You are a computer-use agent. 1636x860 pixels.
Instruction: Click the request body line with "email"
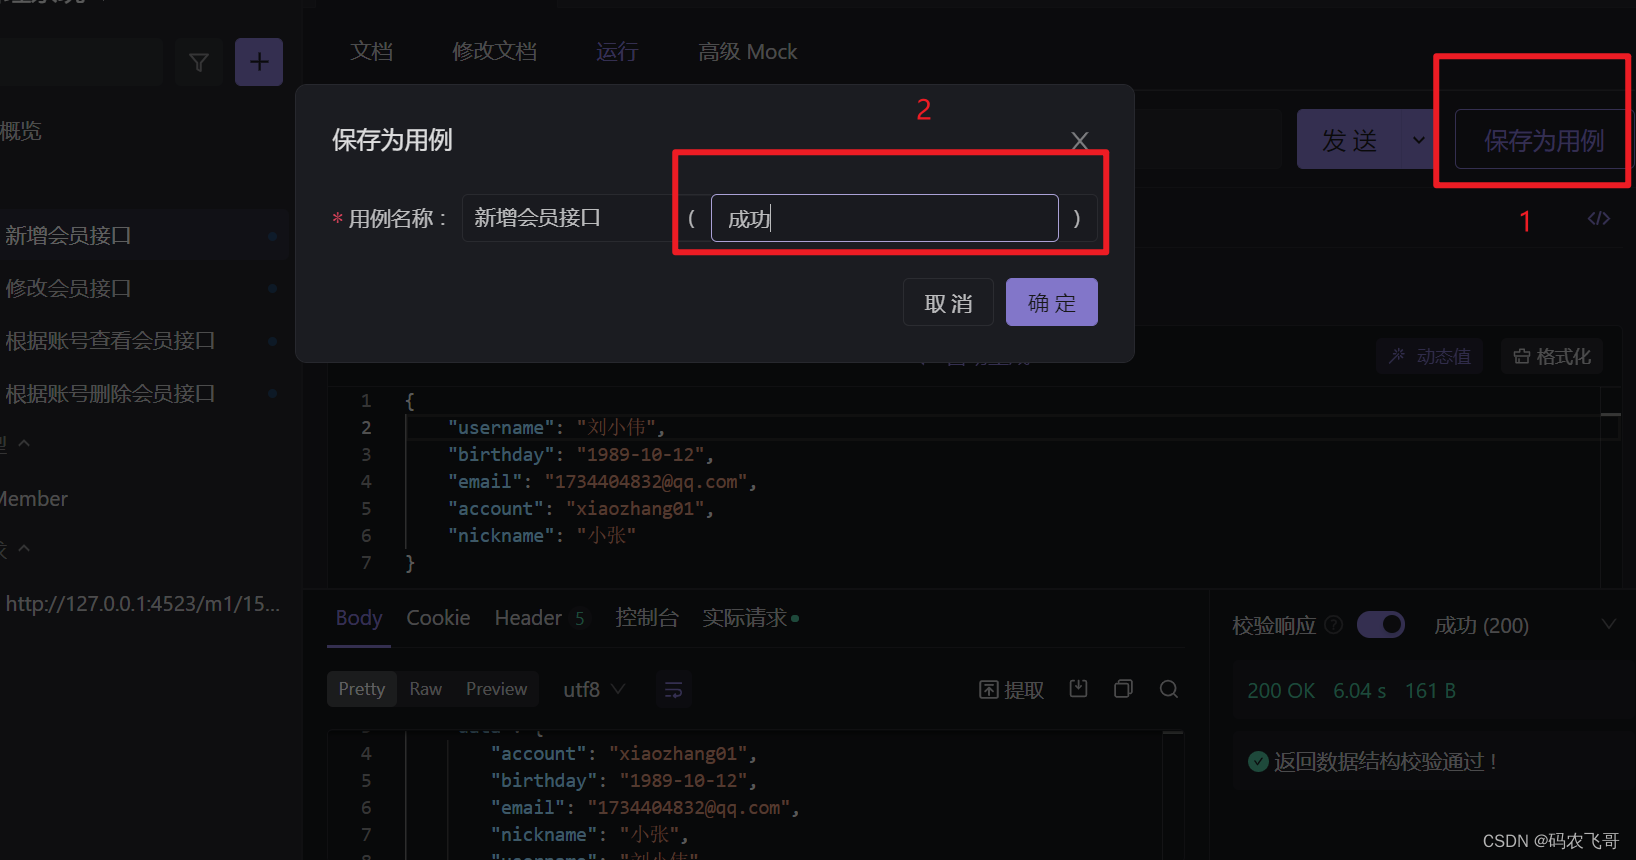coord(602,482)
